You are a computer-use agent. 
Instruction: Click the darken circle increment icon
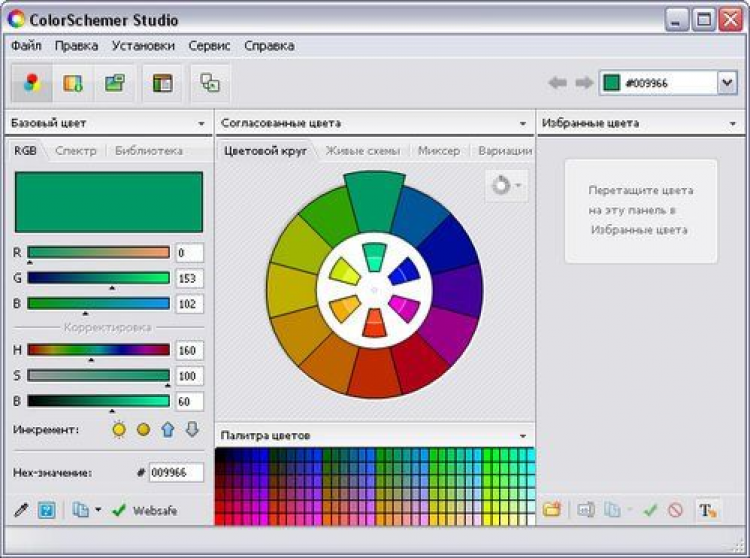coord(143,429)
